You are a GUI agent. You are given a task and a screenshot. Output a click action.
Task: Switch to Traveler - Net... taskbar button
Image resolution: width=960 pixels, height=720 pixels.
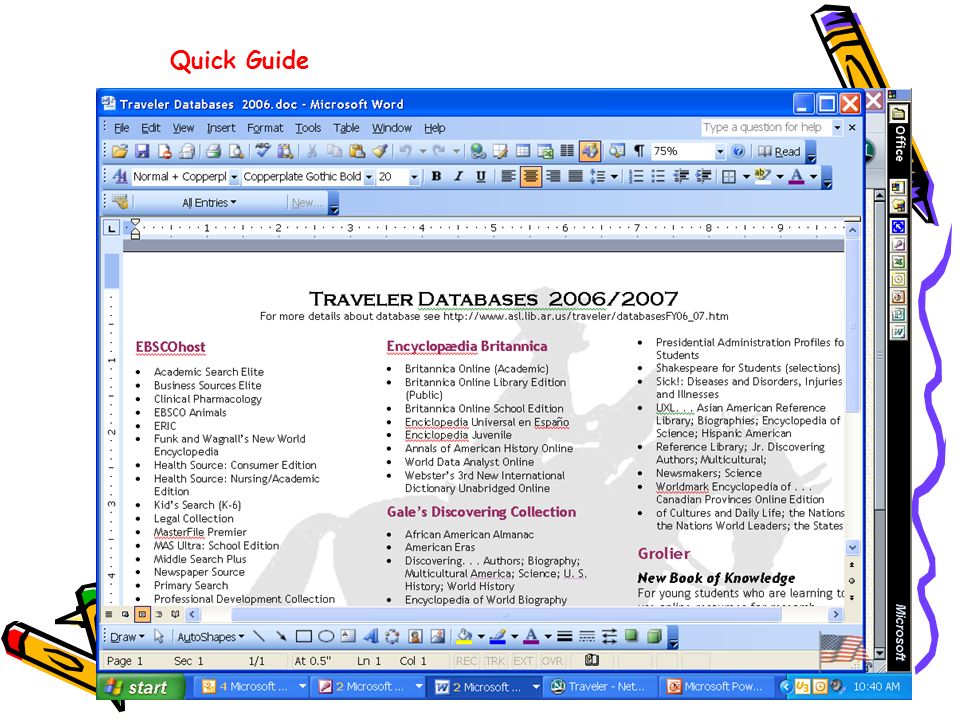[598, 687]
